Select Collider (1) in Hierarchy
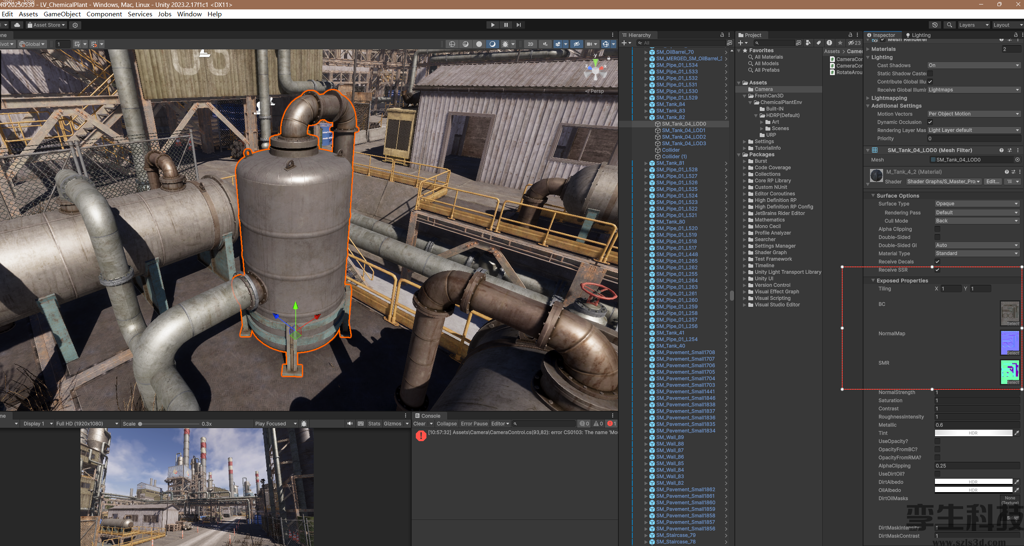The width and height of the screenshot is (1024, 546). pos(674,156)
